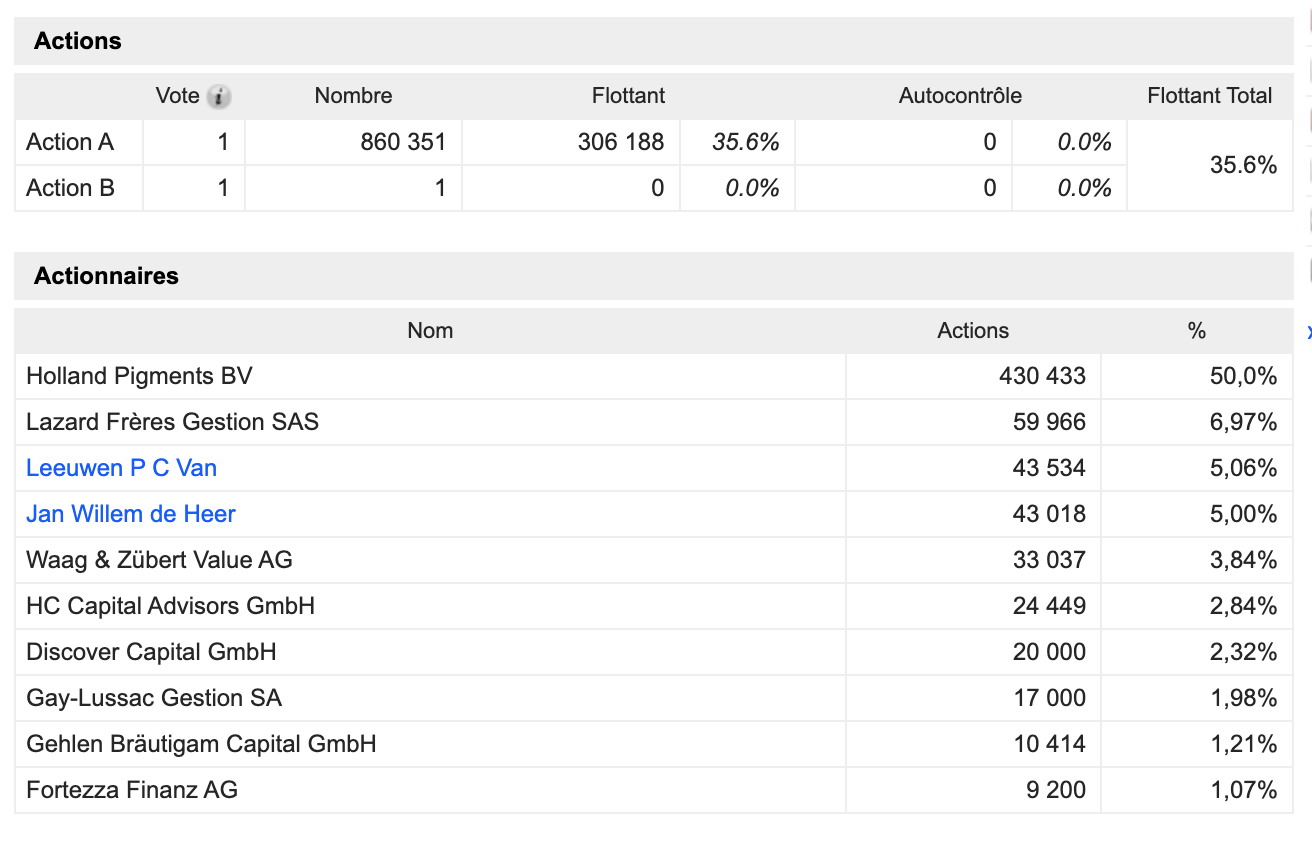Click the Nombre column header
The image size is (1312, 844).
tap(353, 96)
